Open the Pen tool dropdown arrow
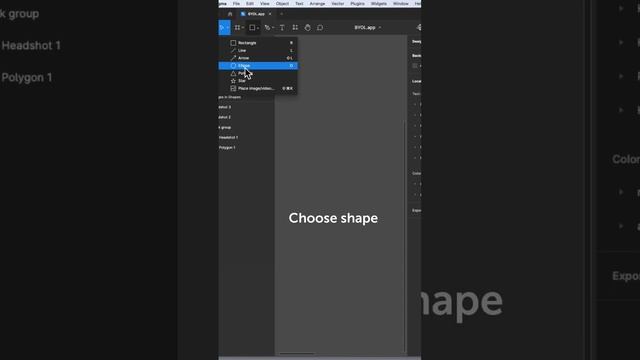The image size is (640, 360). (273, 27)
